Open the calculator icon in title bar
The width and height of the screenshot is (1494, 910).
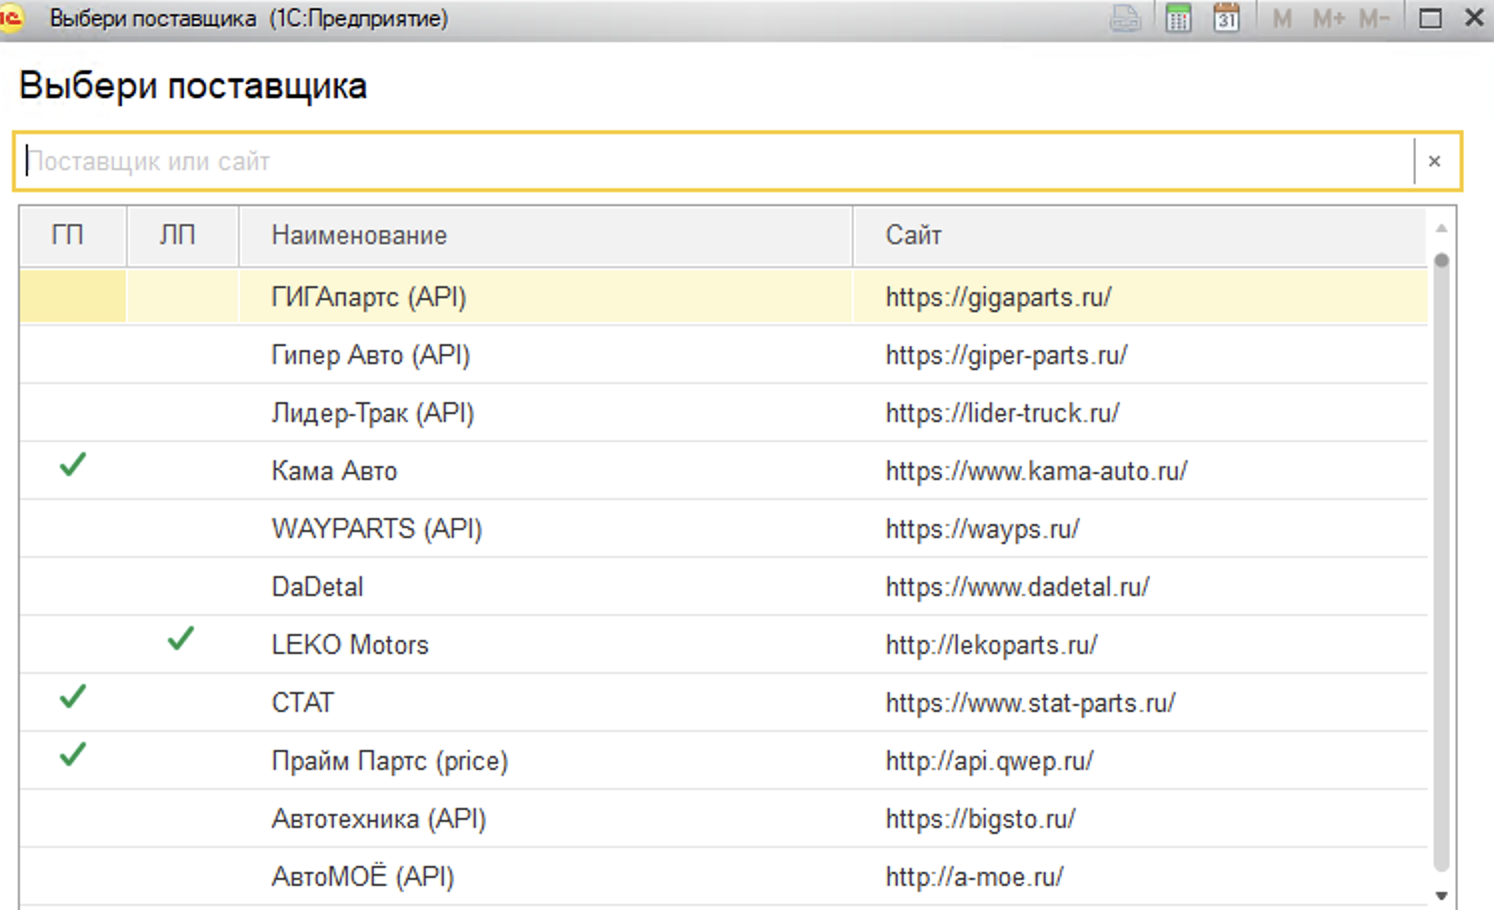[x=1178, y=18]
